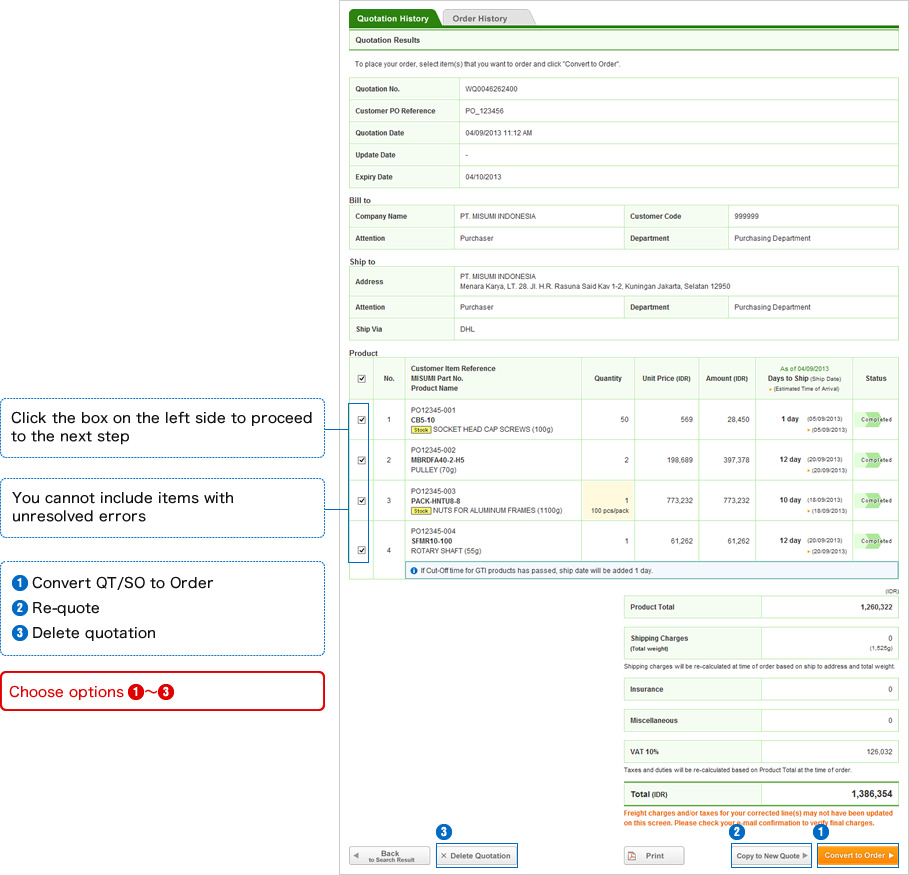Click the quantity 50 cell

608,420
